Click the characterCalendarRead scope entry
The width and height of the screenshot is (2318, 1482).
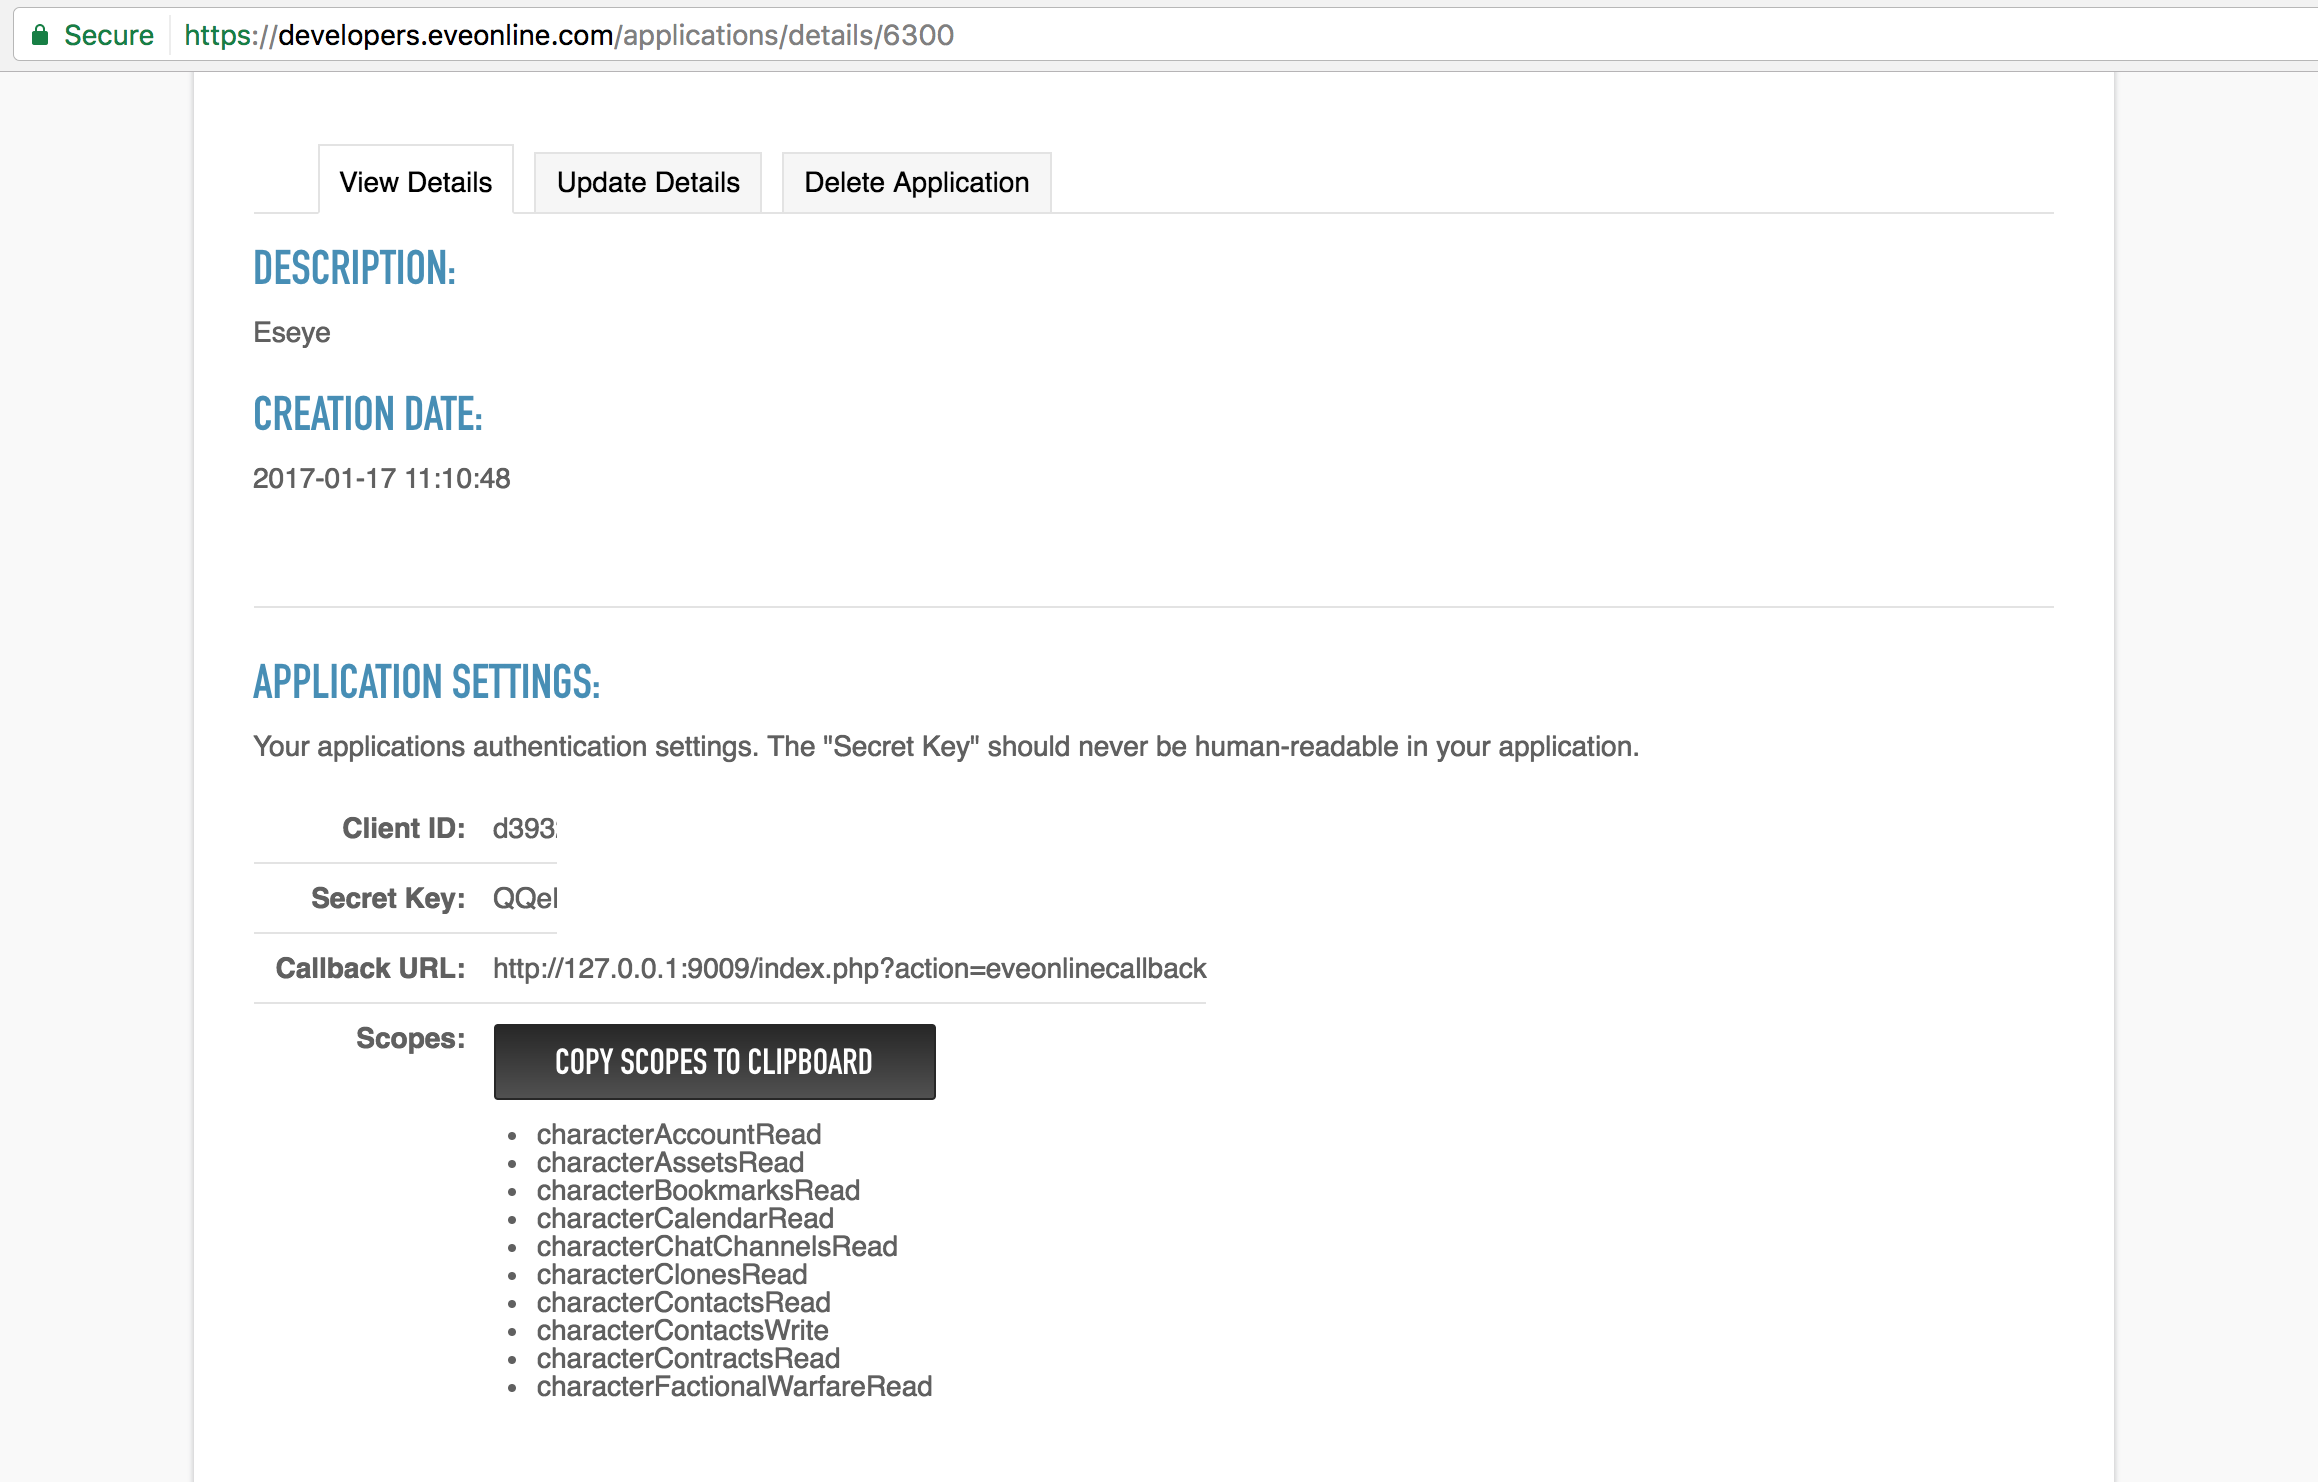(x=685, y=1218)
